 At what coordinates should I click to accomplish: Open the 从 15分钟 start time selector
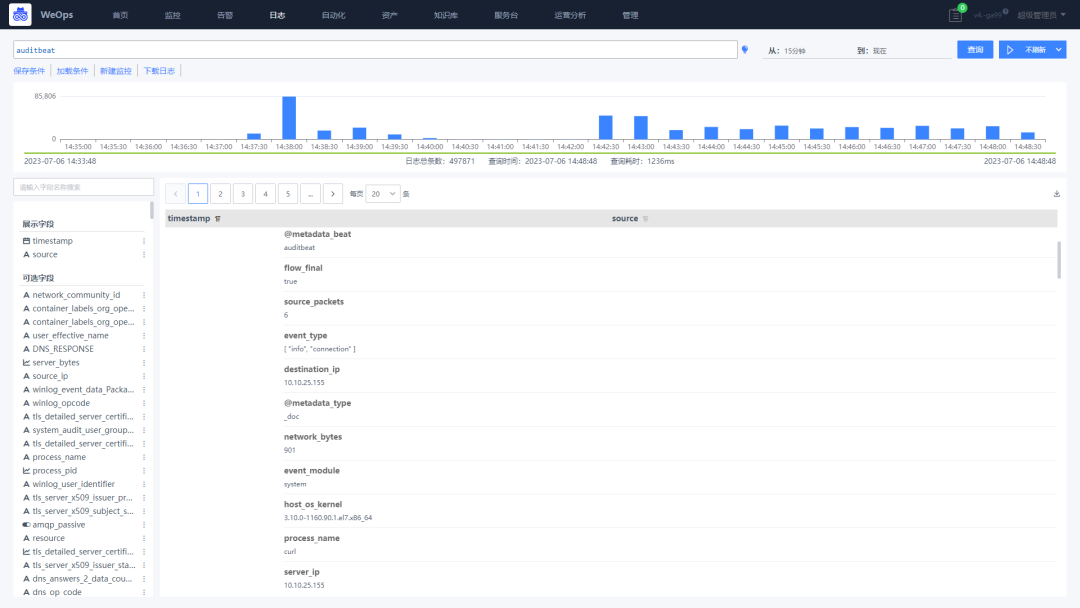click(807, 51)
